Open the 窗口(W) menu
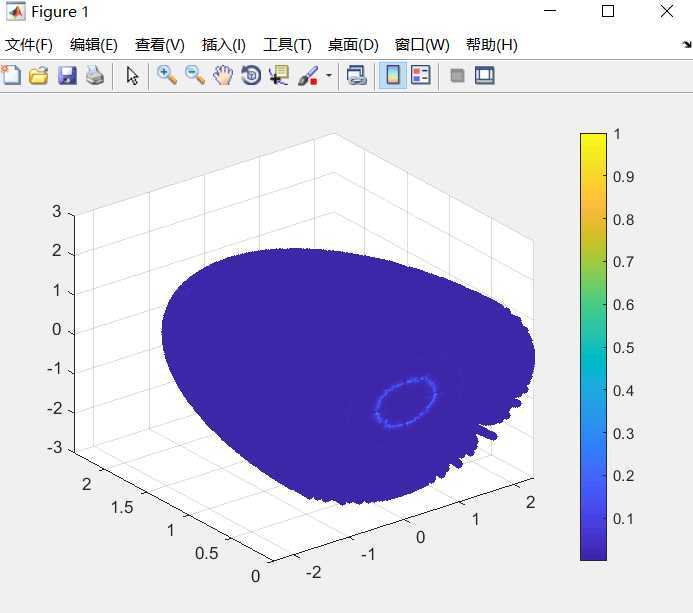 point(422,45)
